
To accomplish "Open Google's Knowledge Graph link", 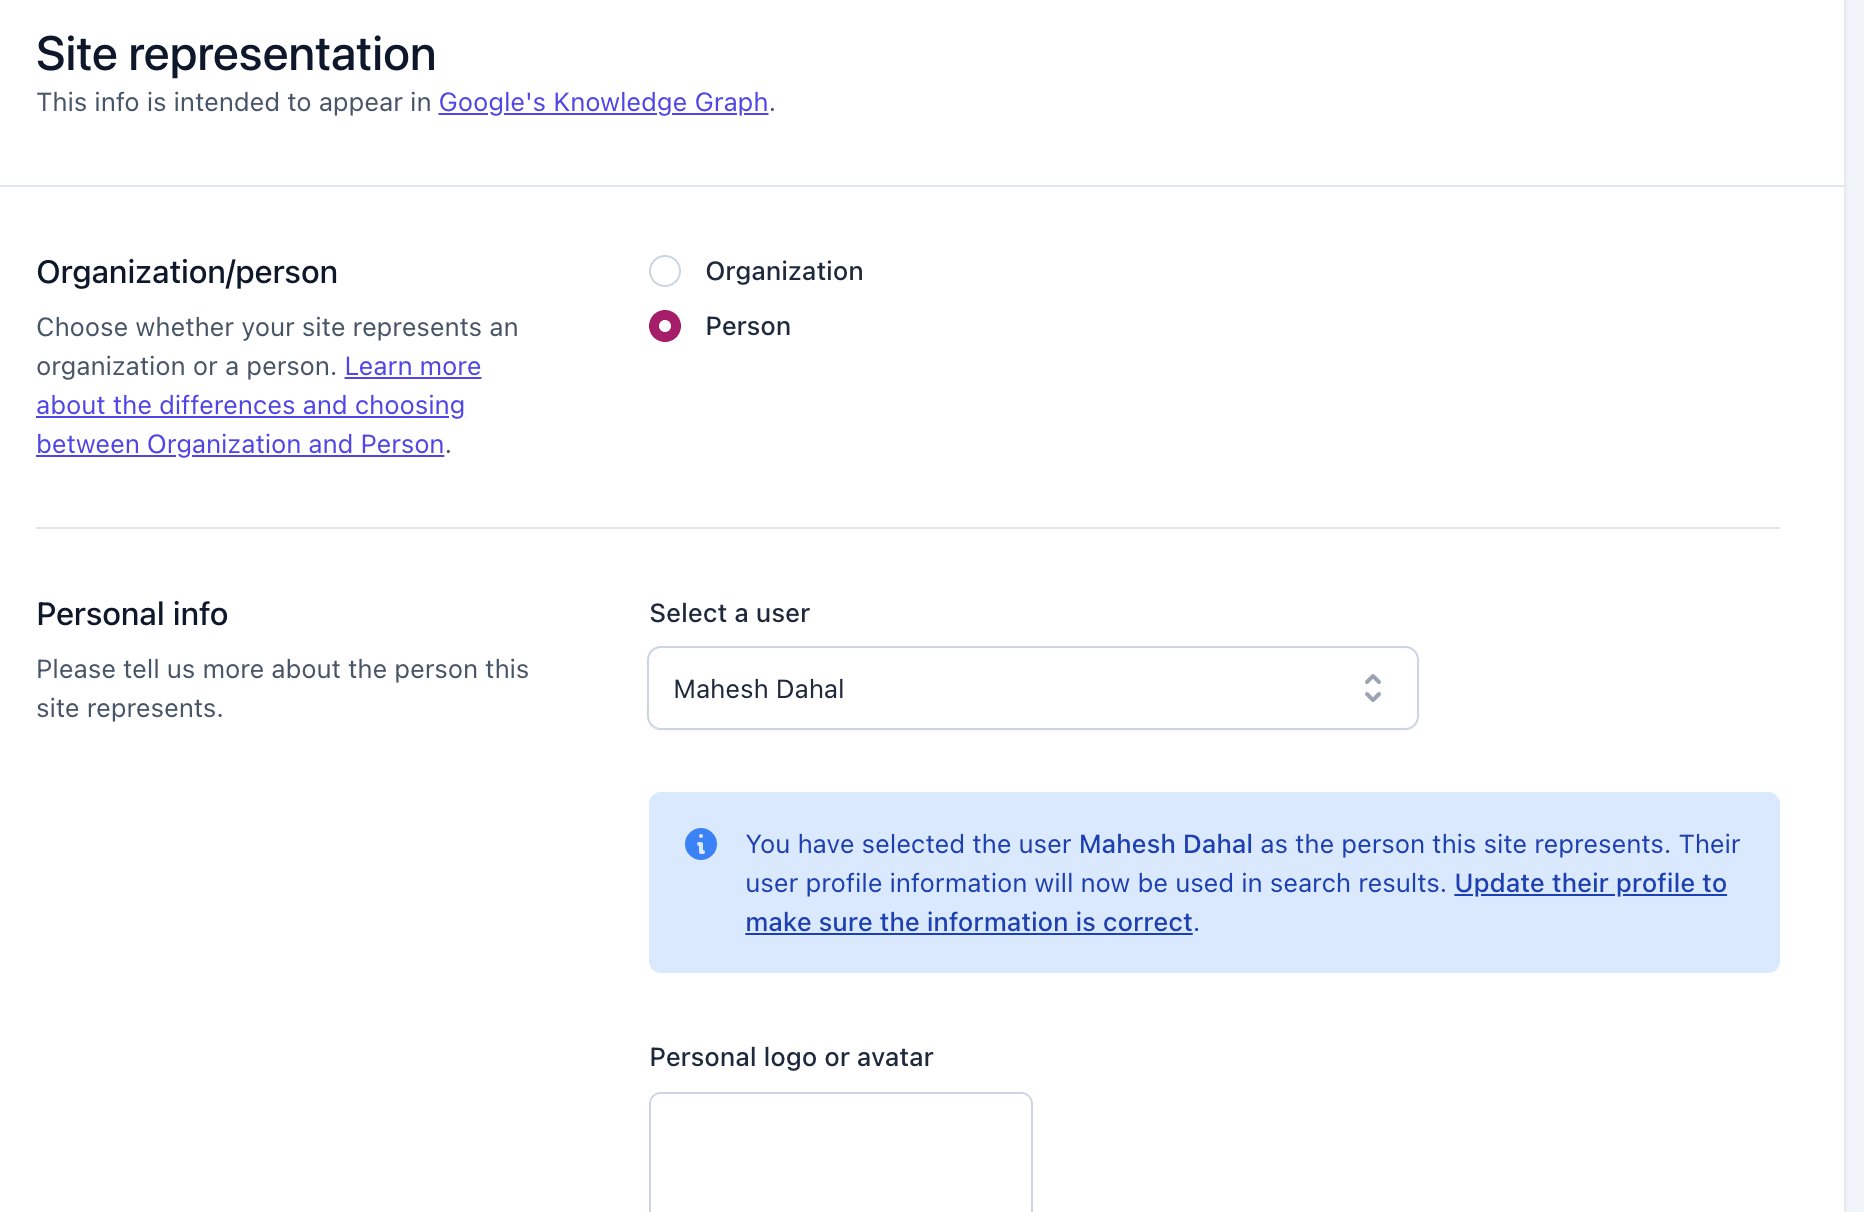I will click(602, 102).
